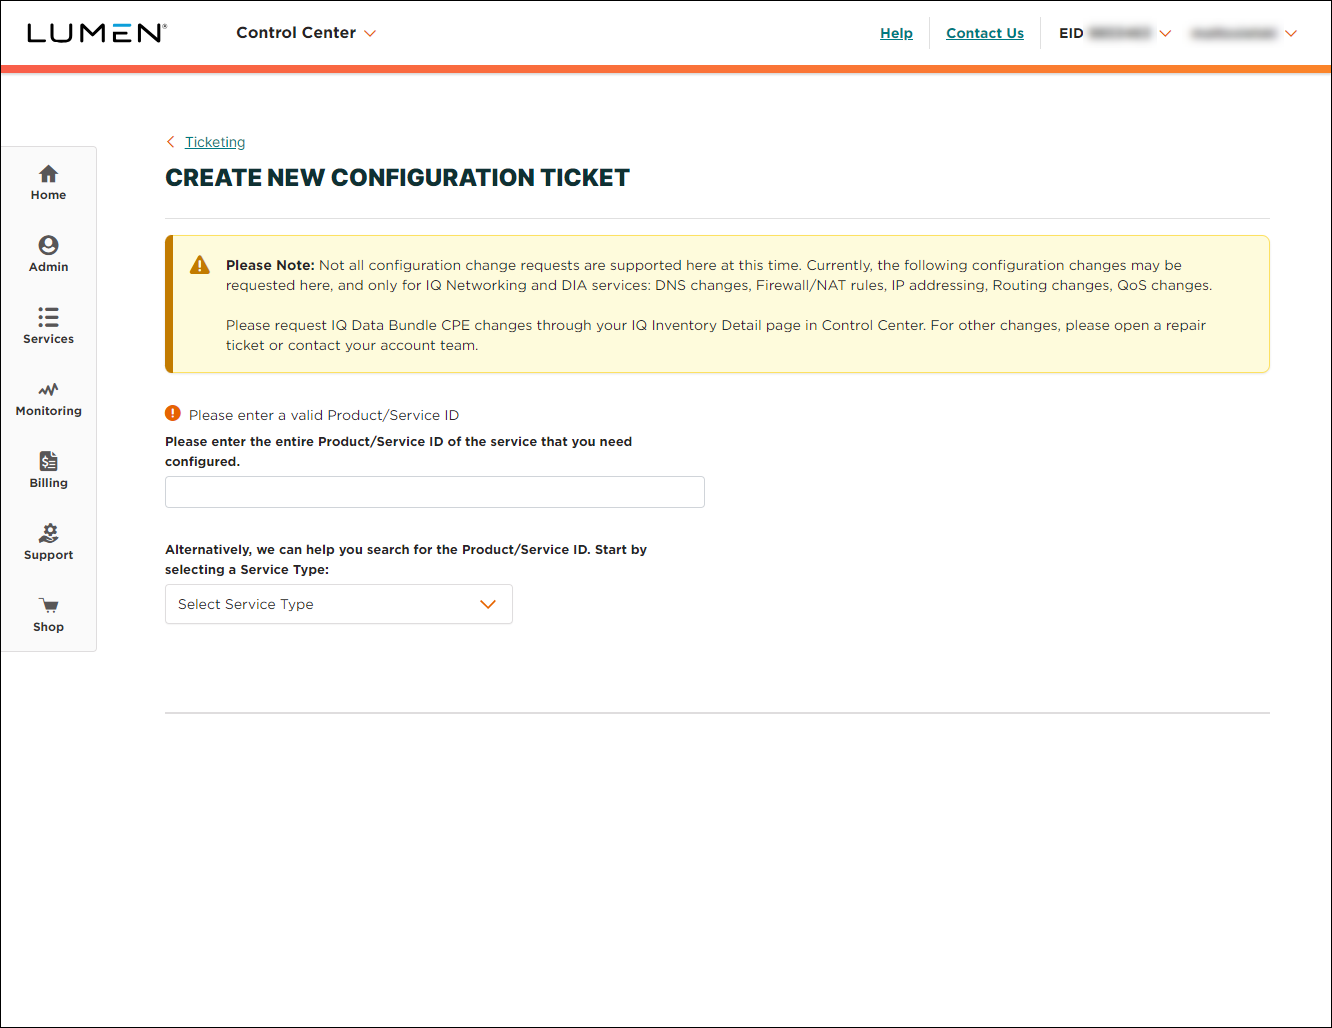1332x1028 pixels.
Task: Open the Support icon in sidebar
Action: tap(48, 533)
